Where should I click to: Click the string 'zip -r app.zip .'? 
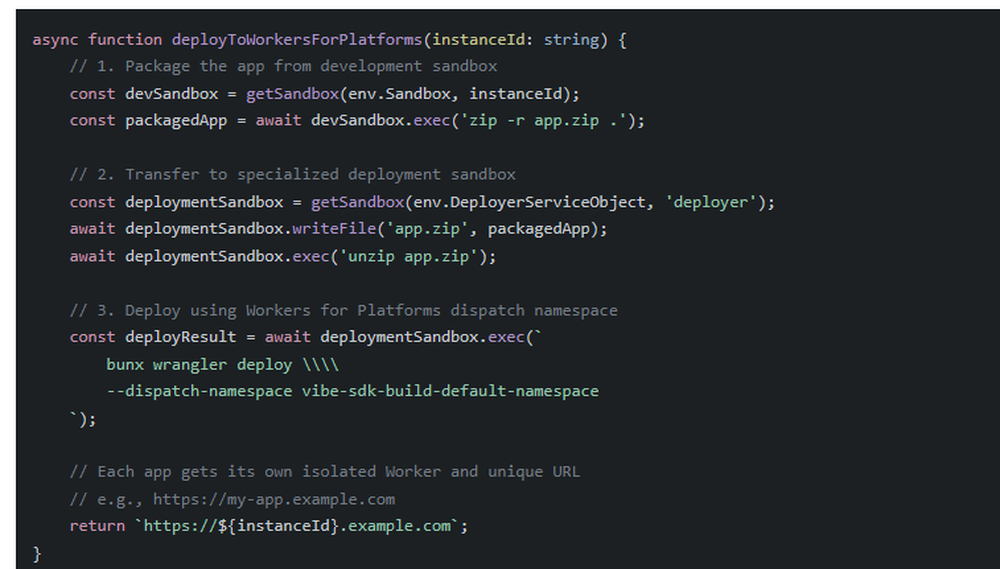click(x=543, y=121)
